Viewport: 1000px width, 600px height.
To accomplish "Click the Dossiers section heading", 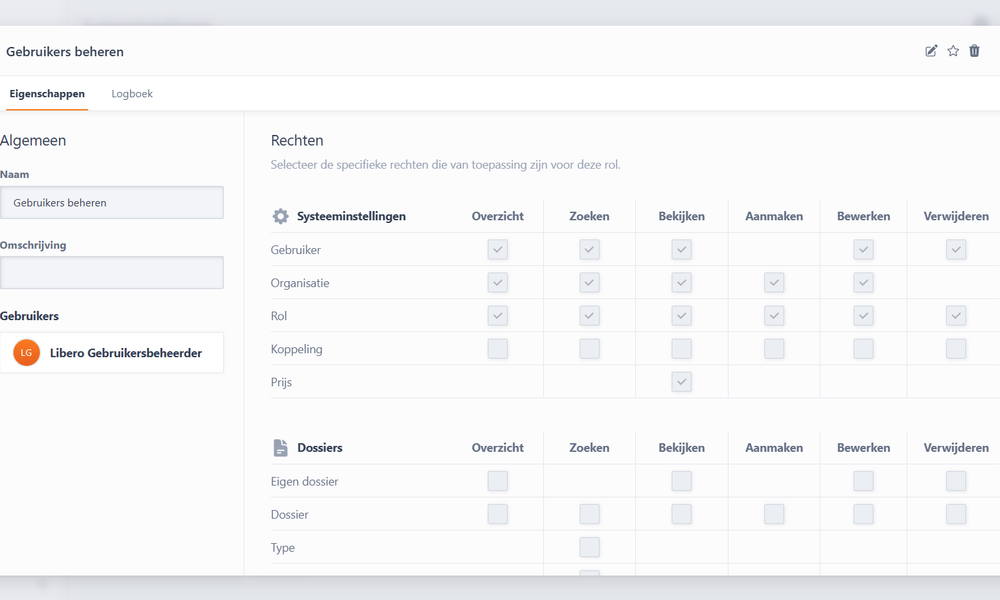I will pos(320,448).
